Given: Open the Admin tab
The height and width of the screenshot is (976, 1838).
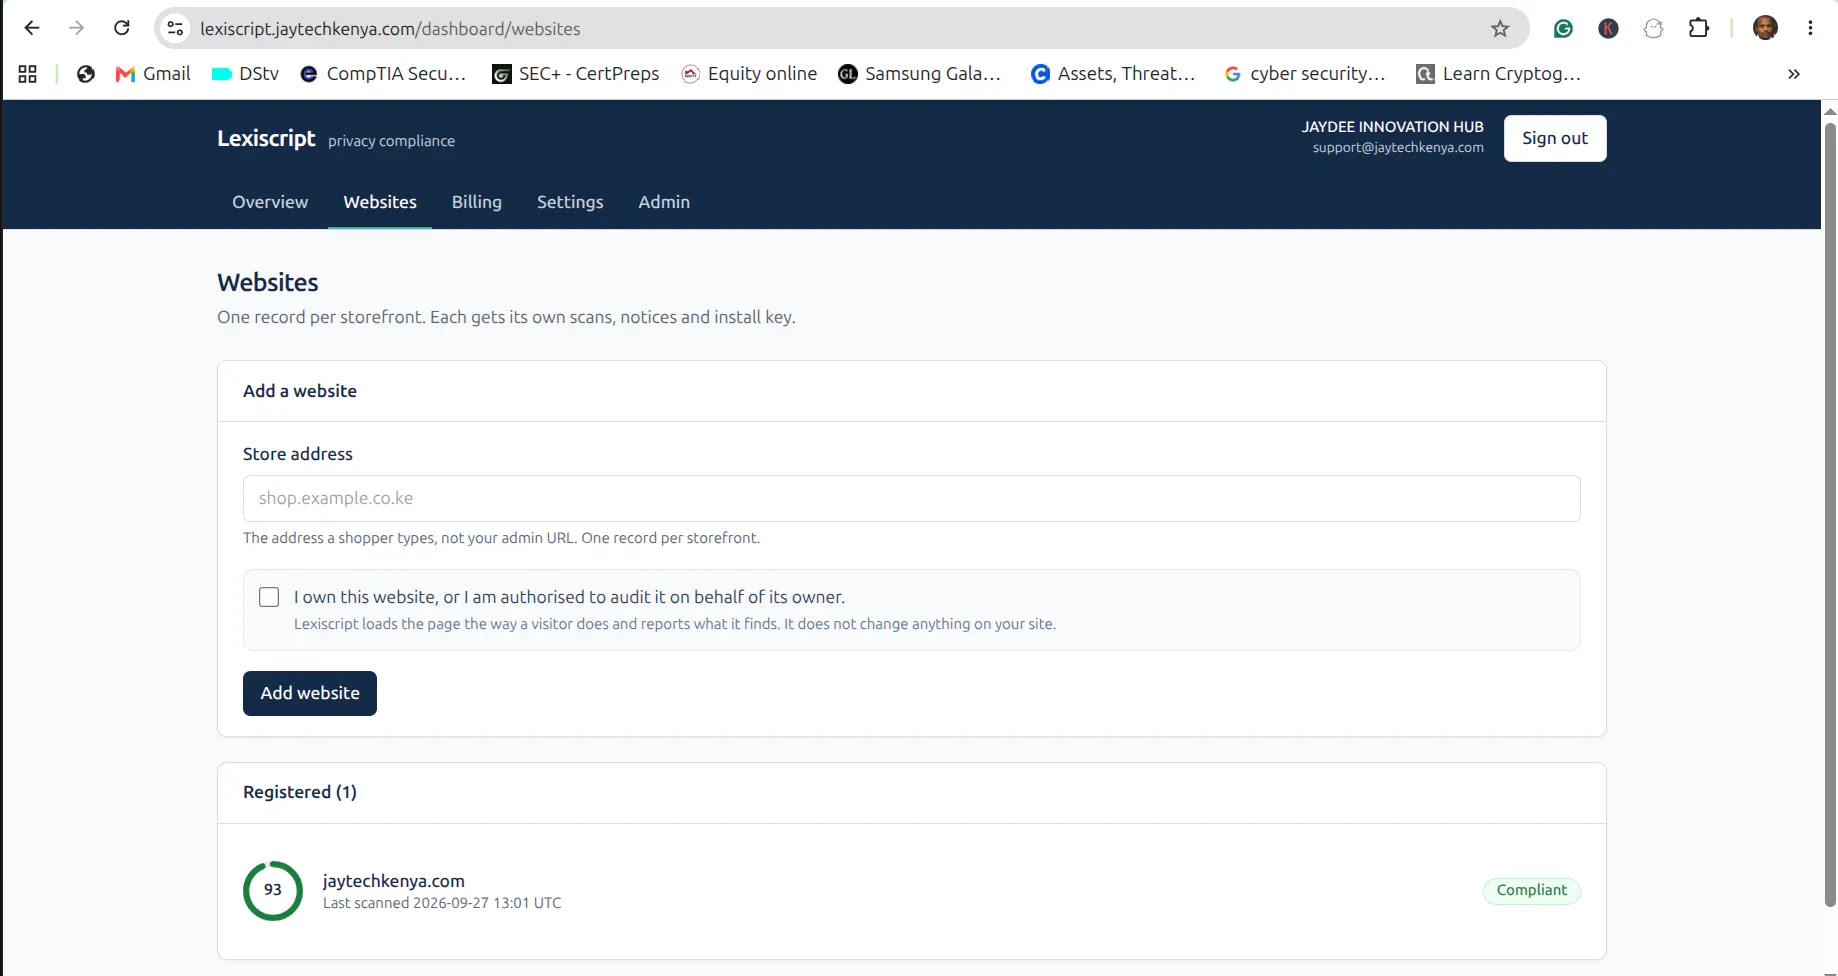Looking at the screenshot, I should [664, 202].
